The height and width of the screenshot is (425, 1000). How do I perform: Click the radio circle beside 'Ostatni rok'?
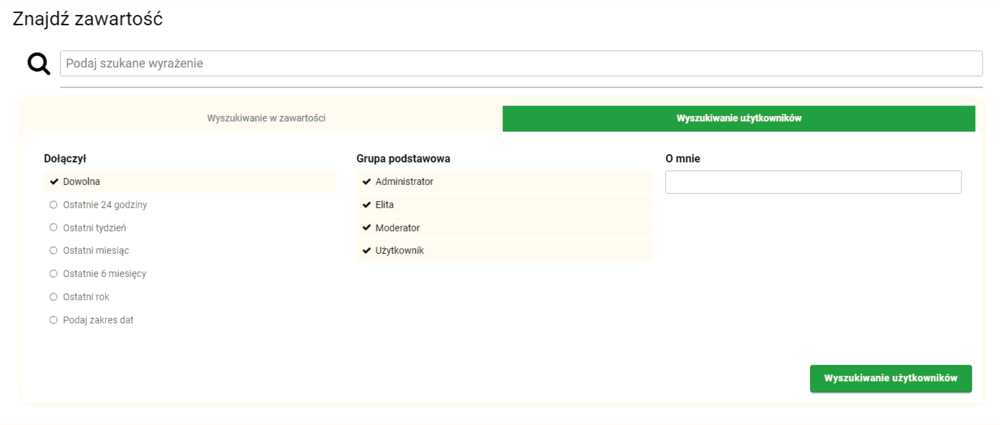coord(54,297)
